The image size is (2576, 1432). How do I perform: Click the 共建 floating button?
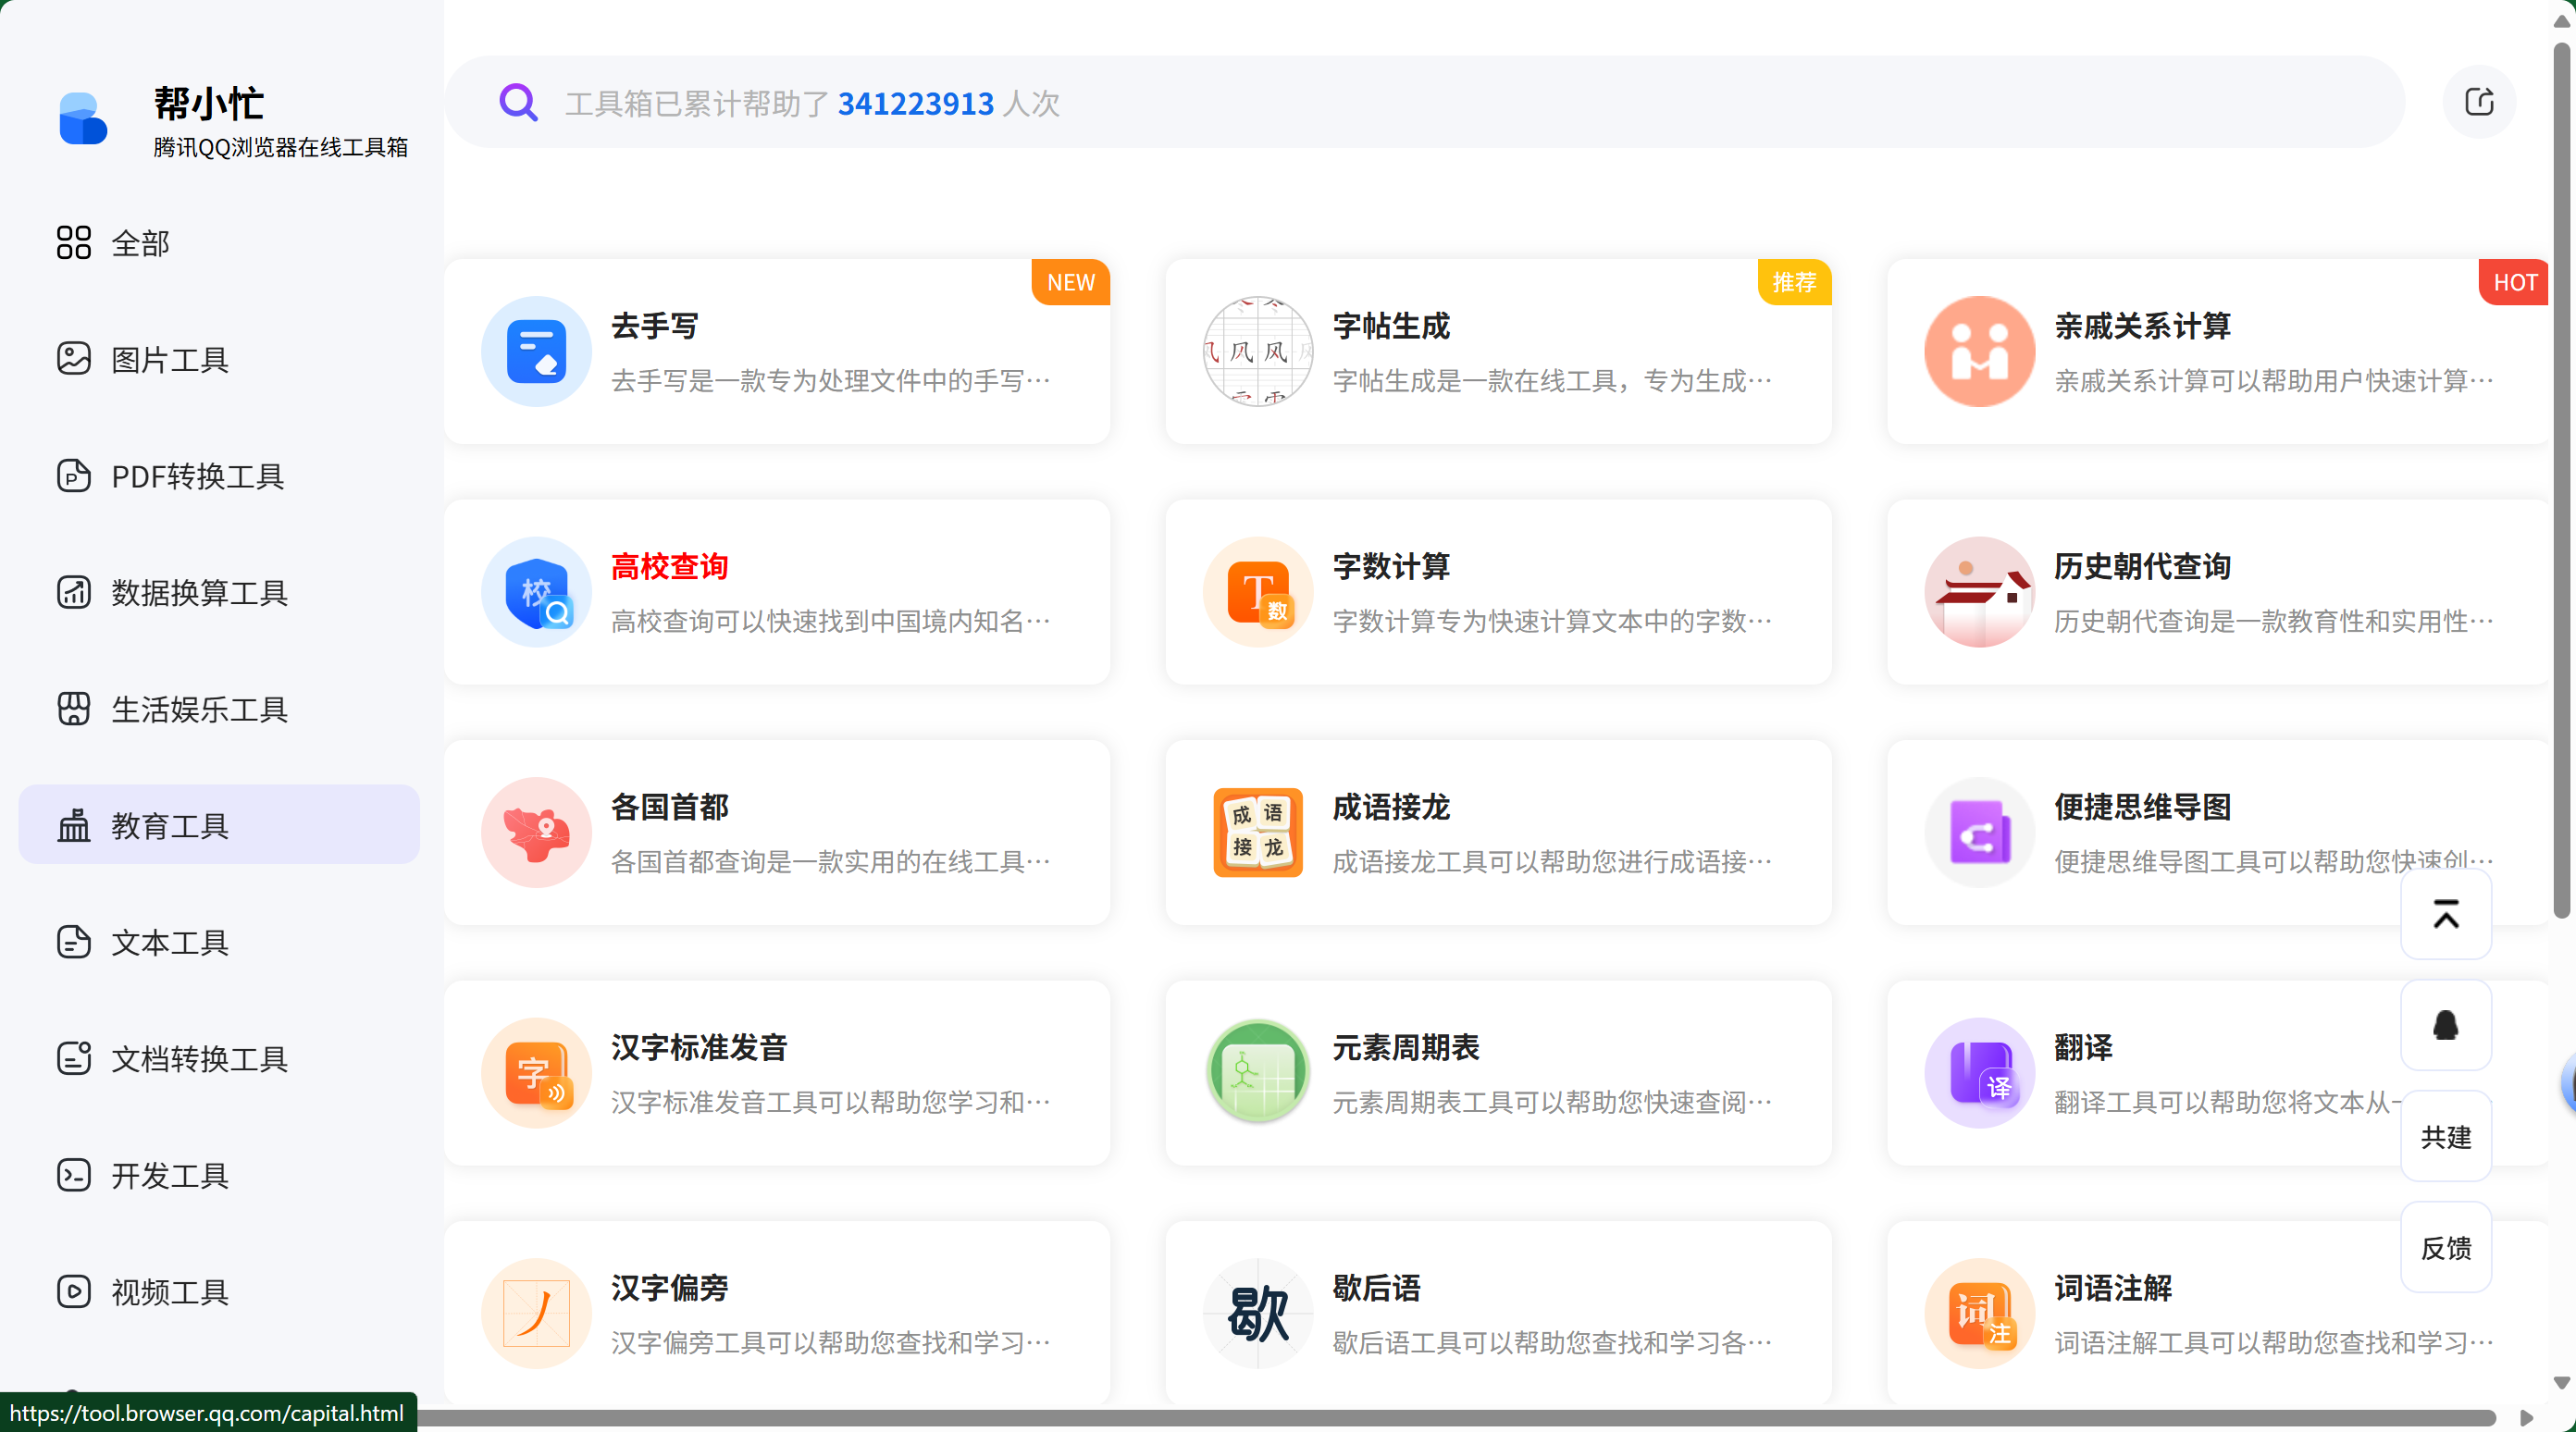pos(2445,1137)
